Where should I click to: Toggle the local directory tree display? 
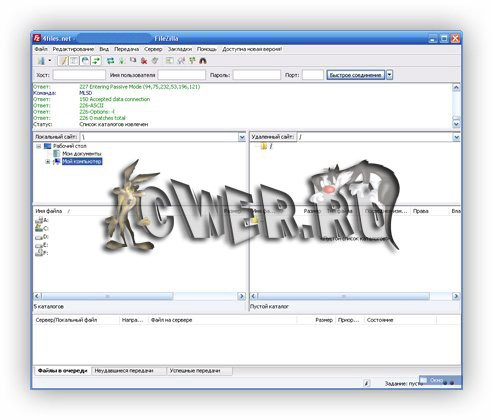tap(74, 60)
